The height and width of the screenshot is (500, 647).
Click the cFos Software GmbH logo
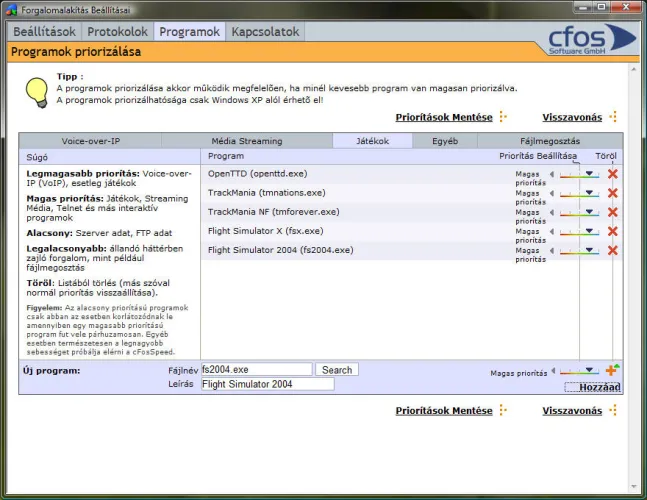pyautogui.click(x=591, y=42)
